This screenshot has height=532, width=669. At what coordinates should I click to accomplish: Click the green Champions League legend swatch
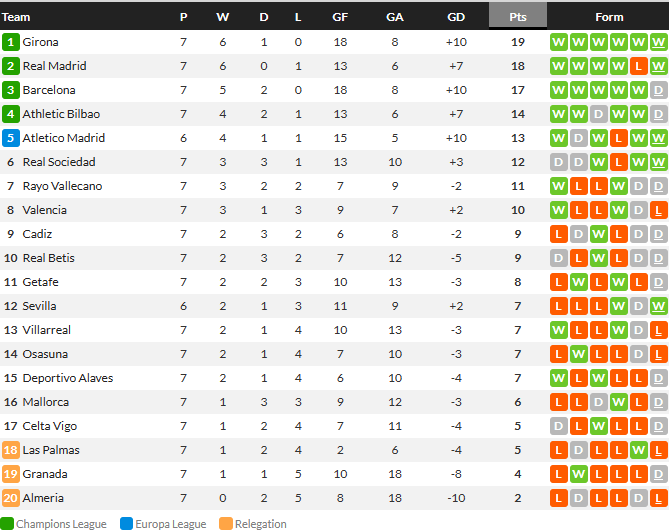tap(7, 524)
